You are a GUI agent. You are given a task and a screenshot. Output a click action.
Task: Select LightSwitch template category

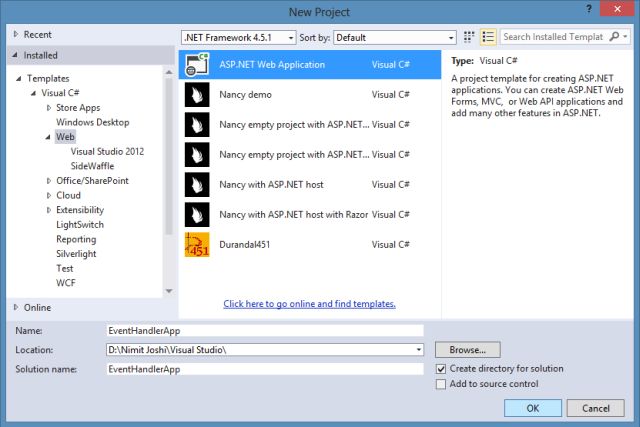pyautogui.click(x=80, y=225)
